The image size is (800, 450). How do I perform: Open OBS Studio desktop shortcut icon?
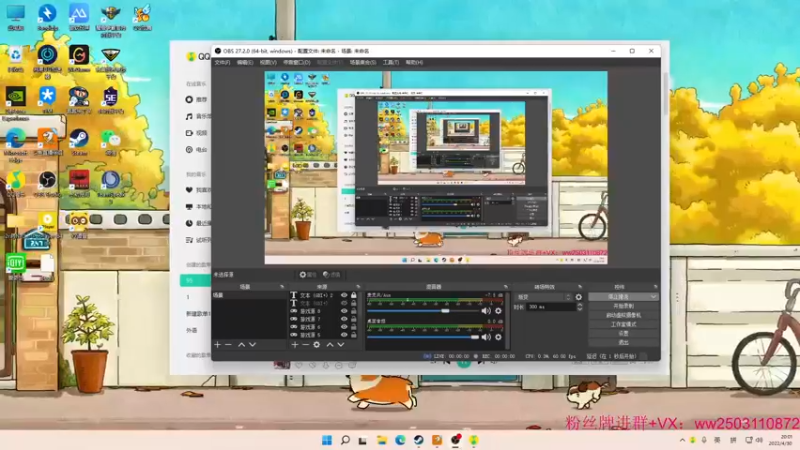47,184
